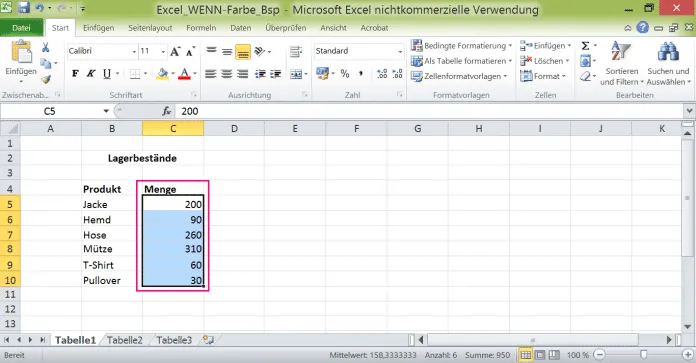Align cell text right
The height and width of the screenshot is (363, 696).
[242, 74]
